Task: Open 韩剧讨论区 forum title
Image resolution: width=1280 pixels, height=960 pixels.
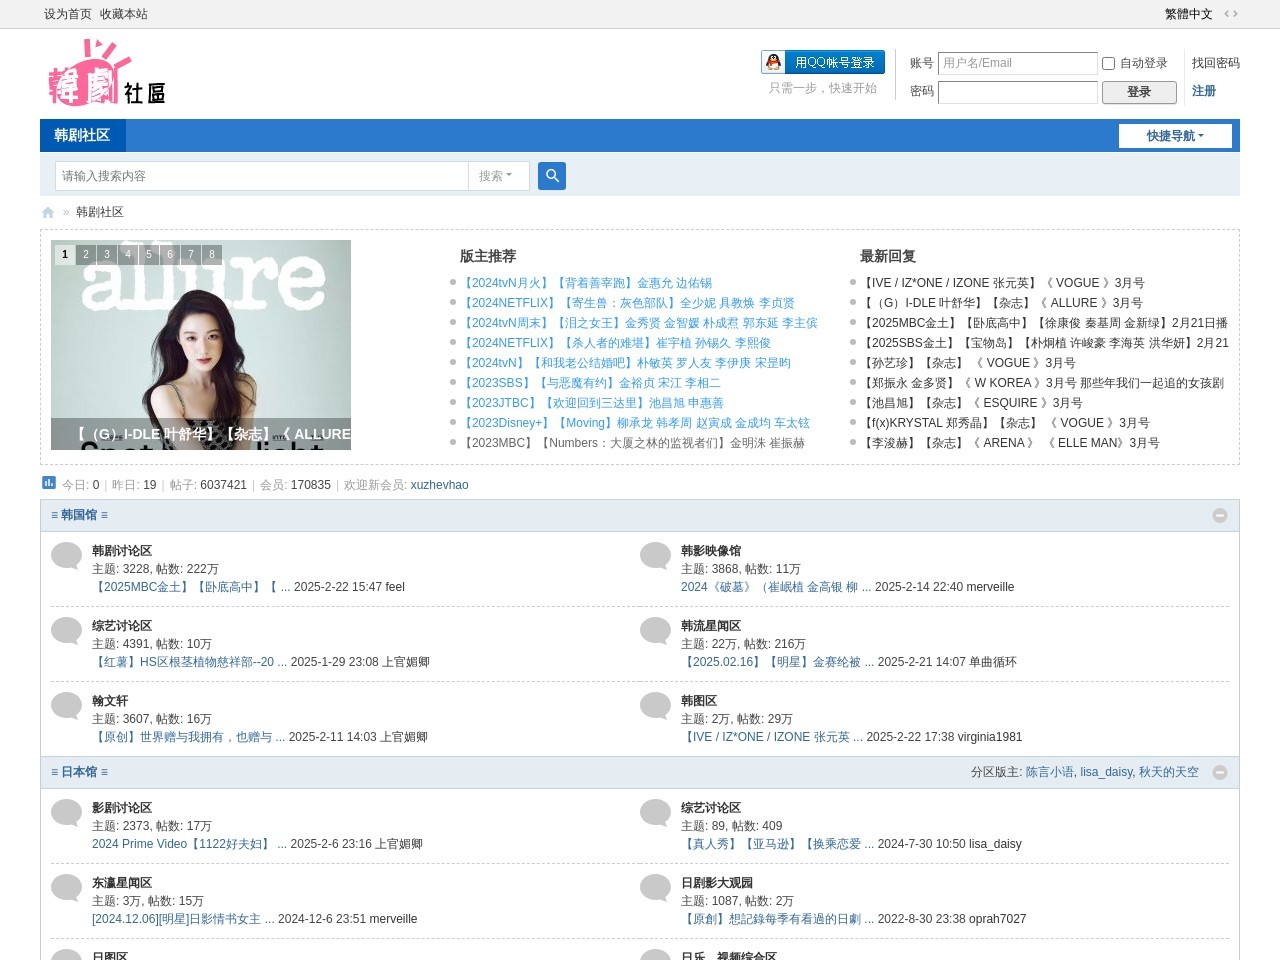Action: pos(122,551)
